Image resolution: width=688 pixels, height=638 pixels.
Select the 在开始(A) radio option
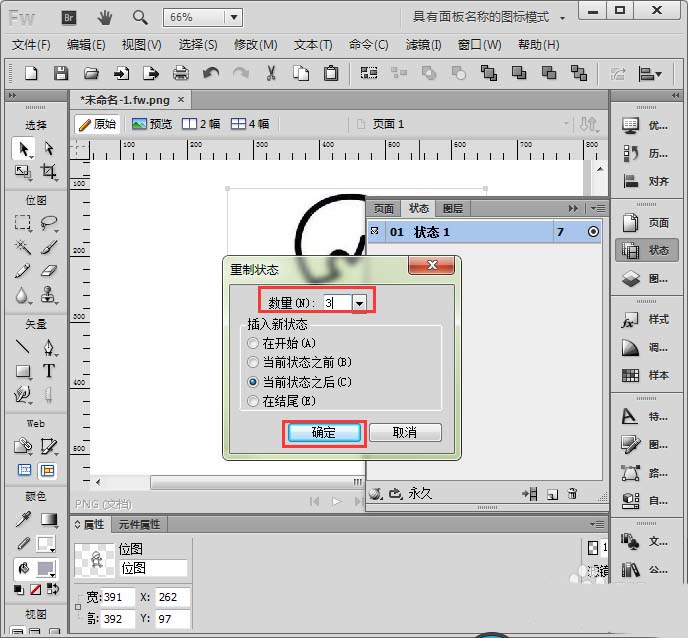click(x=253, y=343)
